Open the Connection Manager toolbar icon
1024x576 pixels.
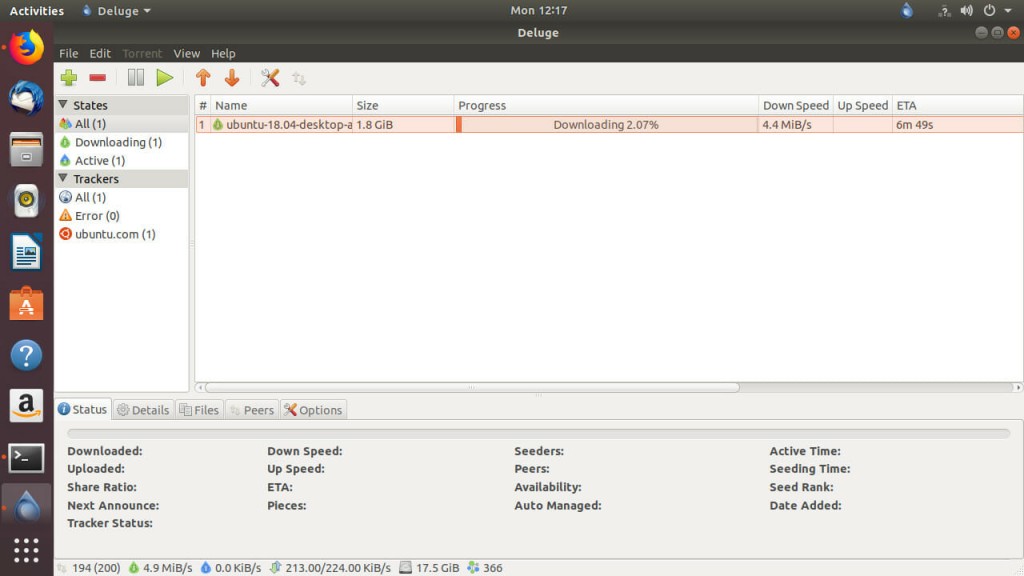(299, 78)
